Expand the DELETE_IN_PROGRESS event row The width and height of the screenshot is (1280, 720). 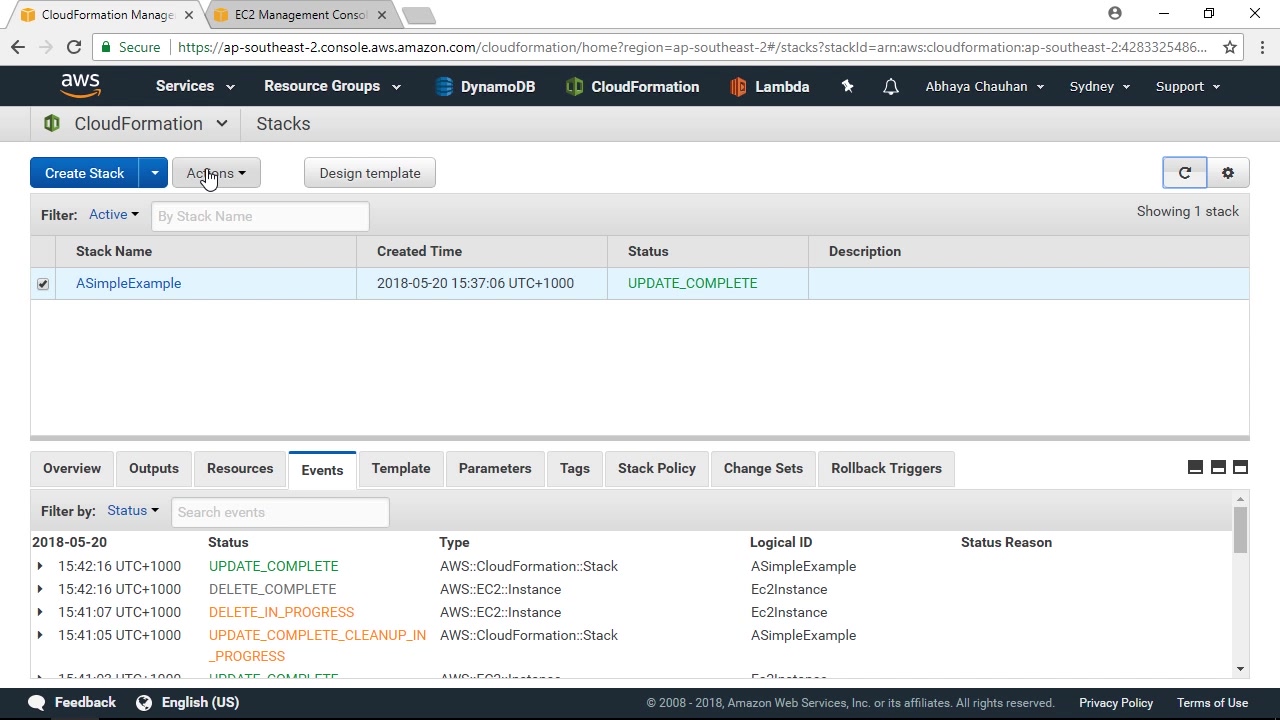[x=40, y=612]
